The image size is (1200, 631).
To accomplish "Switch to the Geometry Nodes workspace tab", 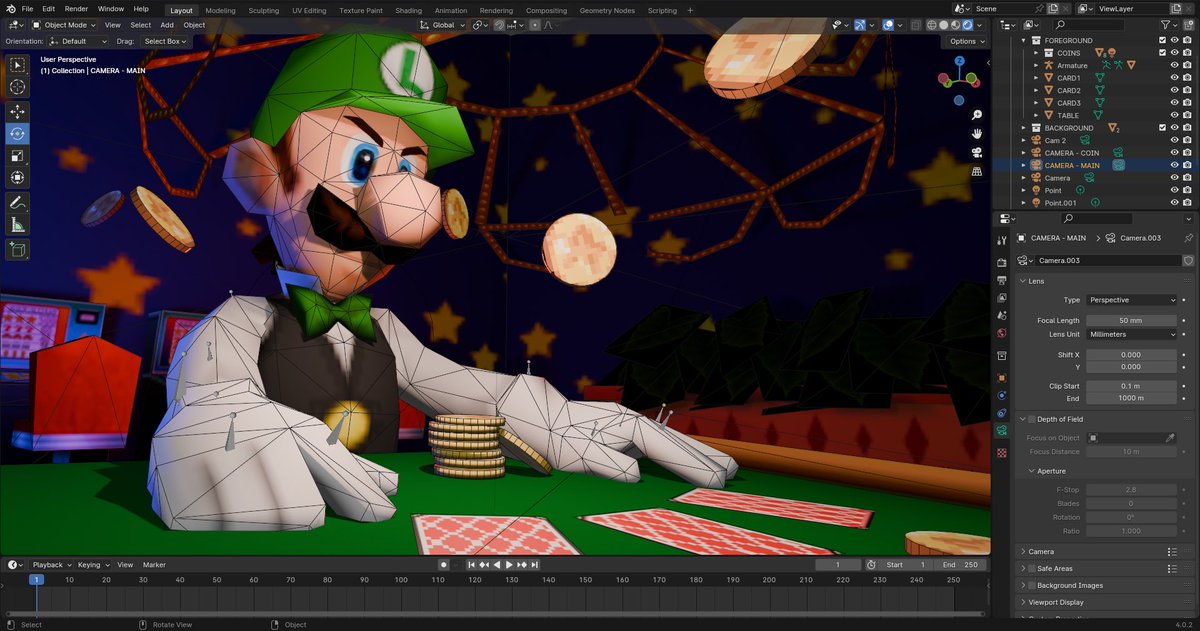I will pos(607,10).
